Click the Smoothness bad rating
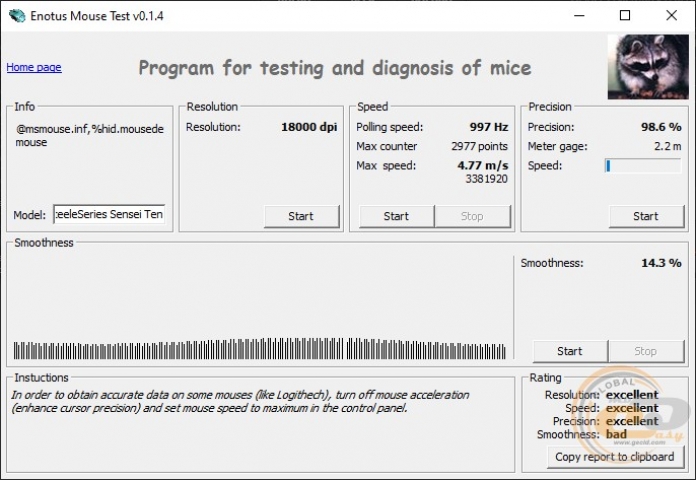This screenshot has width=696, height=480. click(616, 434)
